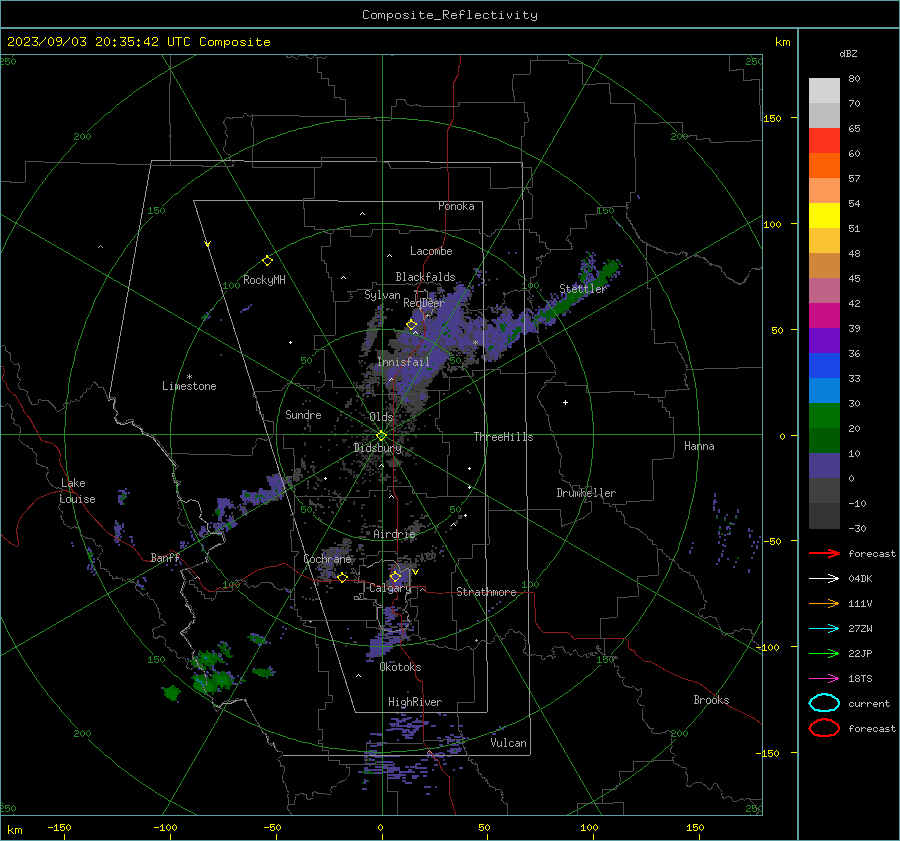
Task: Click the Sylvan town label
Action: tap(382, 295)
